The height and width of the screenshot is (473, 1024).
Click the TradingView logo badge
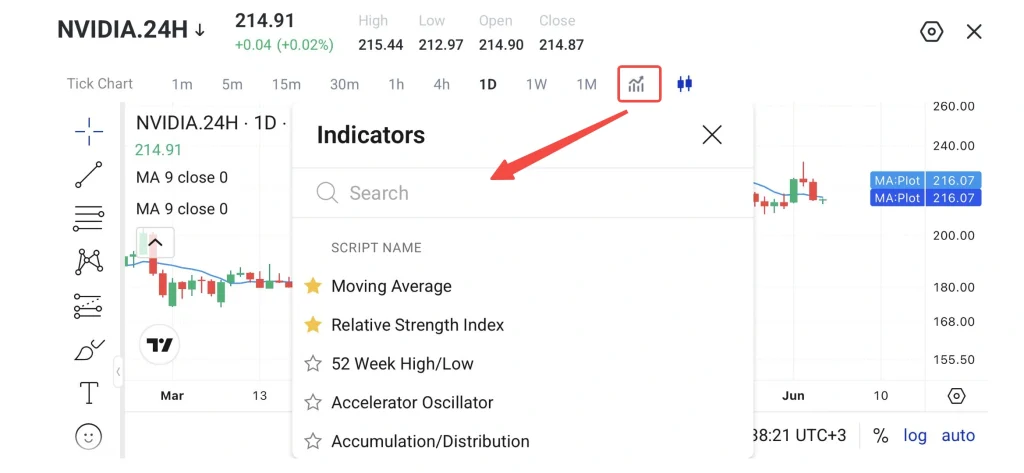159,344
